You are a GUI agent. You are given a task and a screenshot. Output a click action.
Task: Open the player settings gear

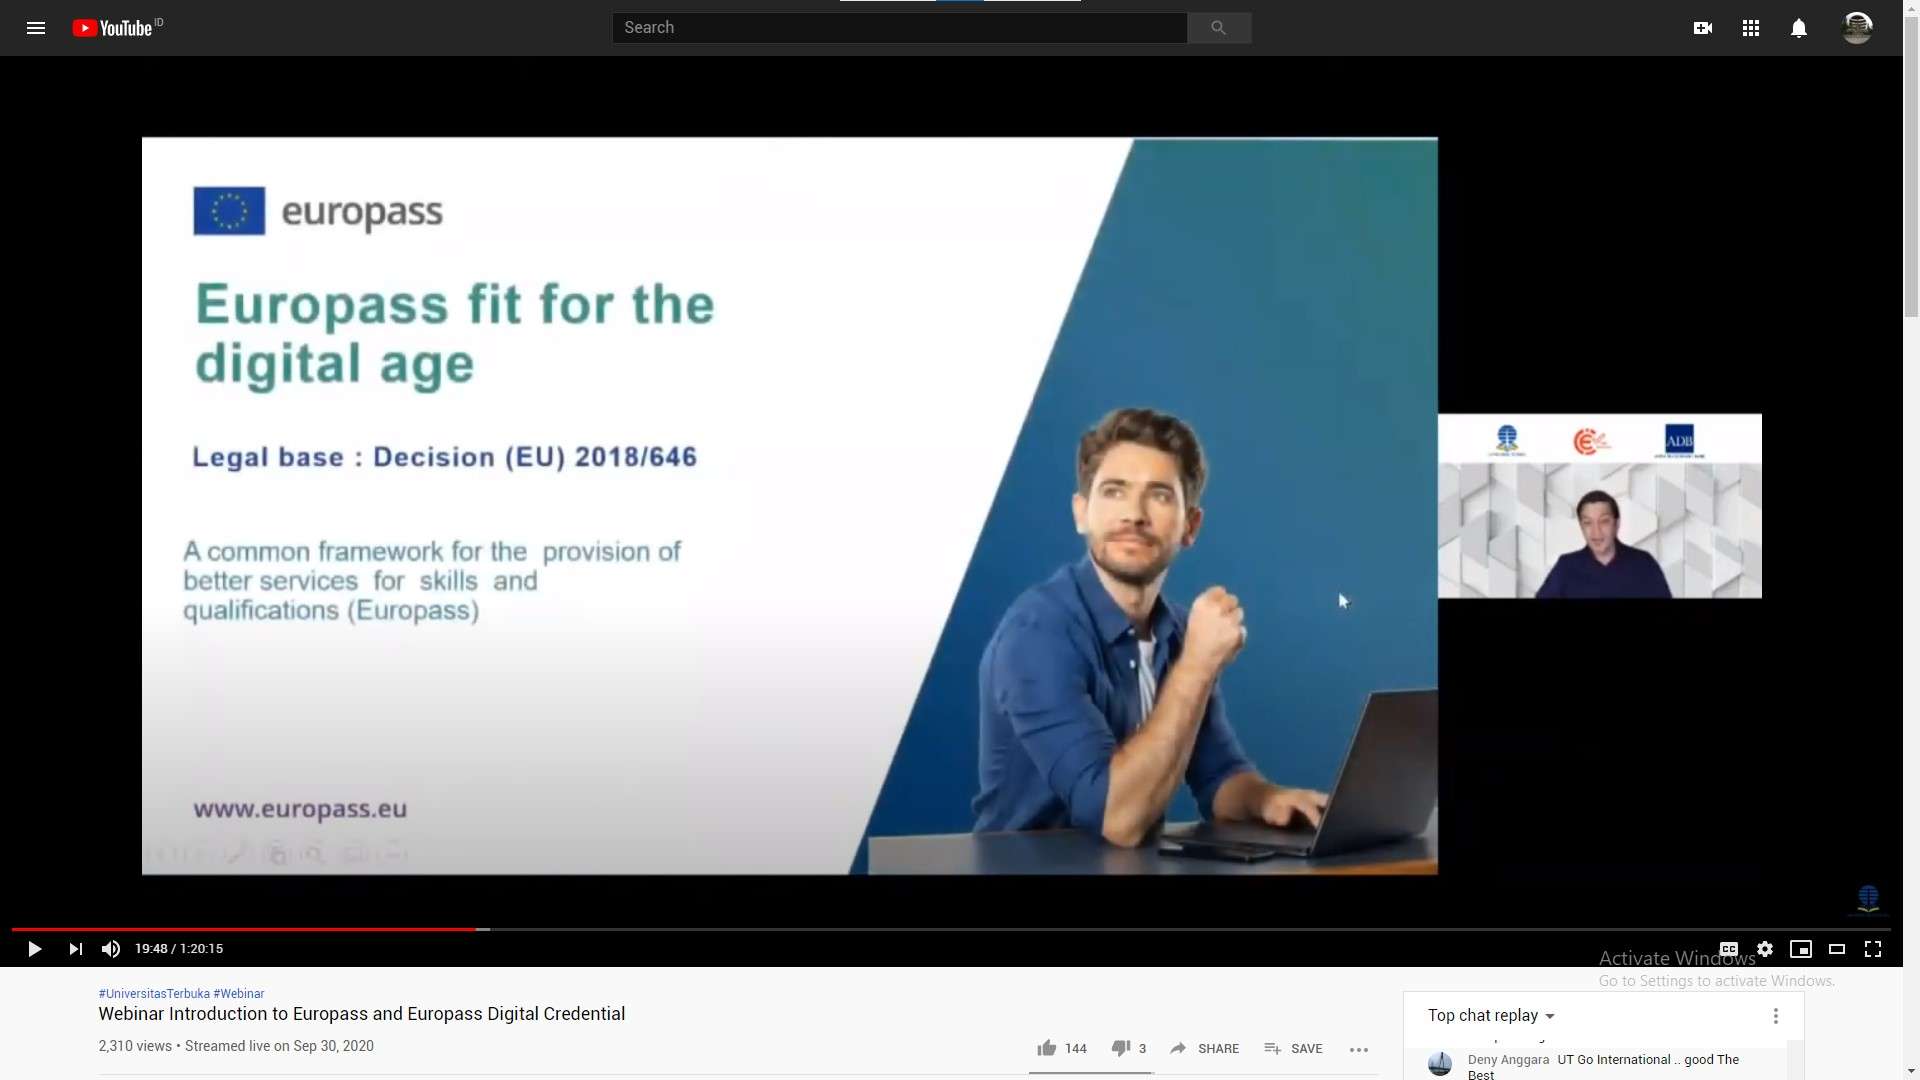tap(1765, 949)
